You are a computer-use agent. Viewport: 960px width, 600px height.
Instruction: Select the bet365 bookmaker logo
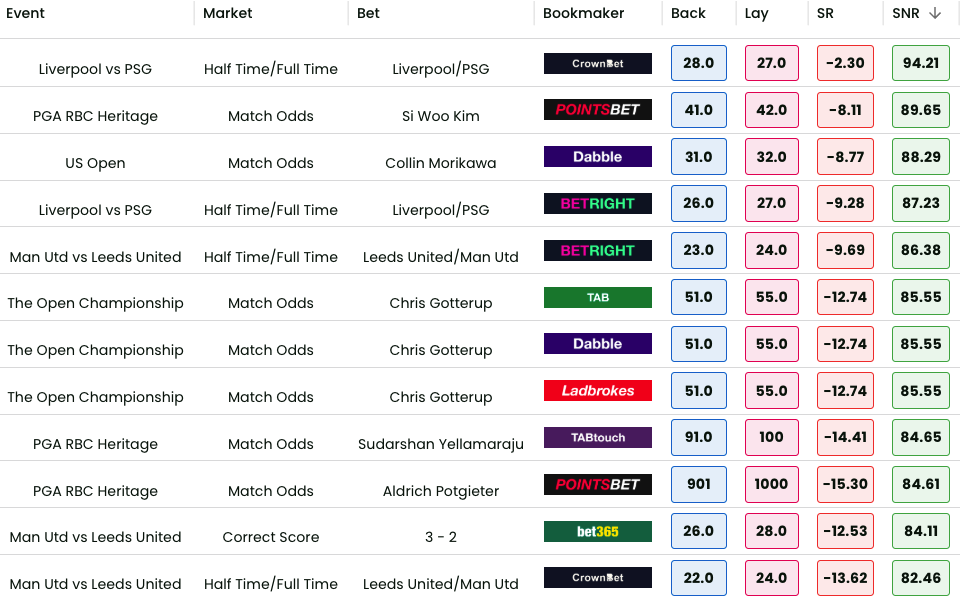tap(598, 531)
